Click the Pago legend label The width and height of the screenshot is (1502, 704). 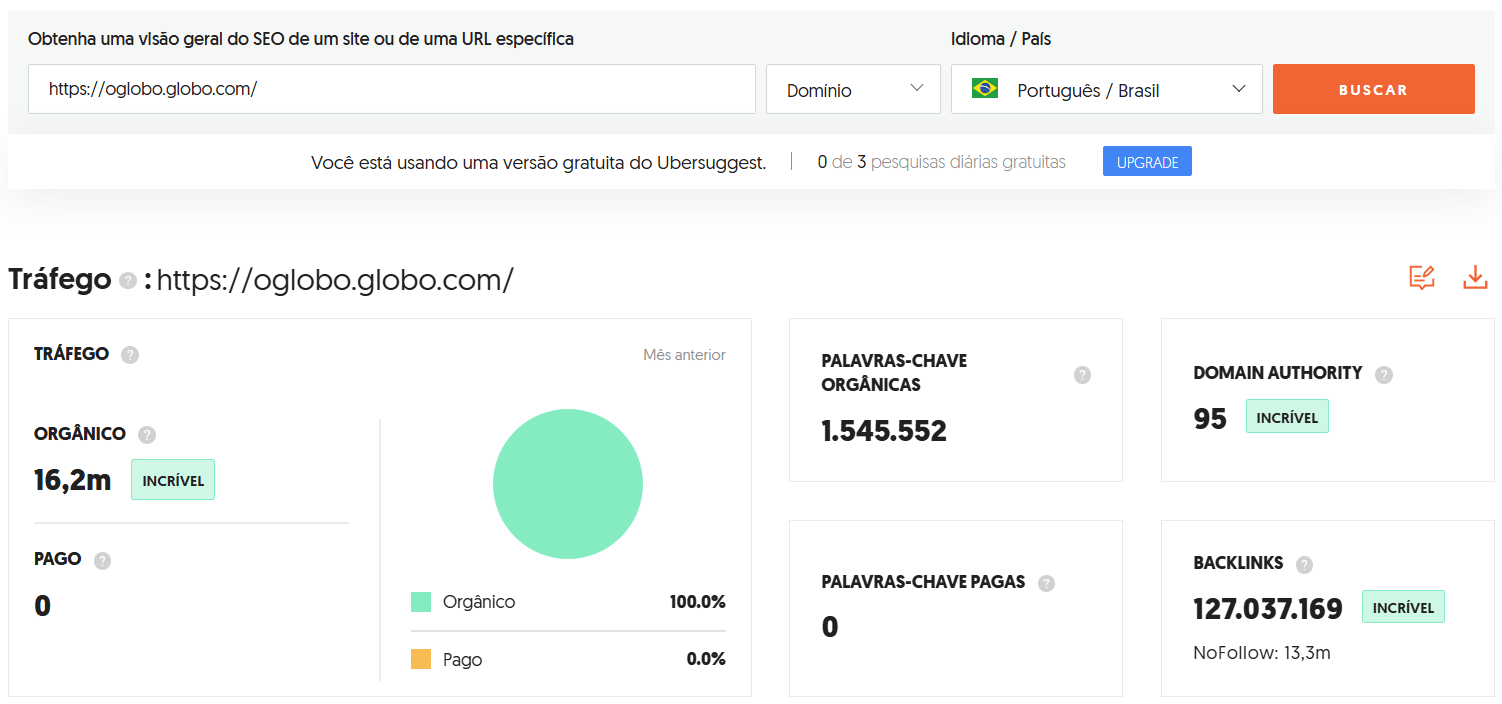click(462, 660)
